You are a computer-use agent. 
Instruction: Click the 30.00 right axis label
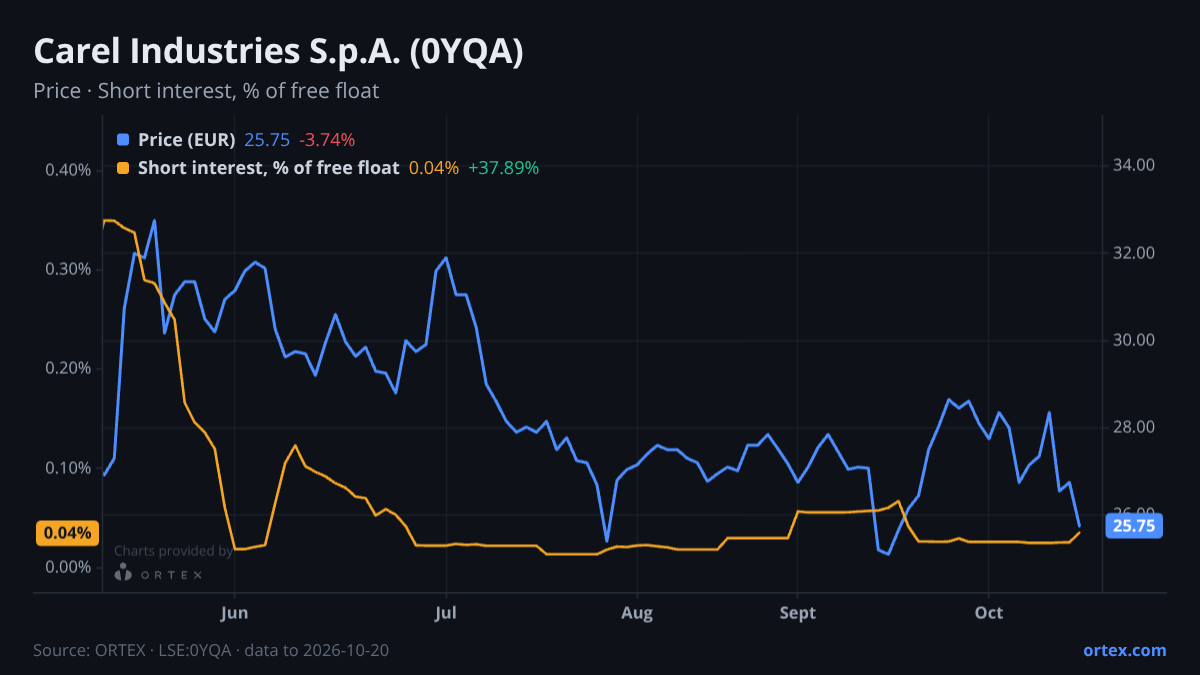pyautogui.click(x=1134, y=340)
